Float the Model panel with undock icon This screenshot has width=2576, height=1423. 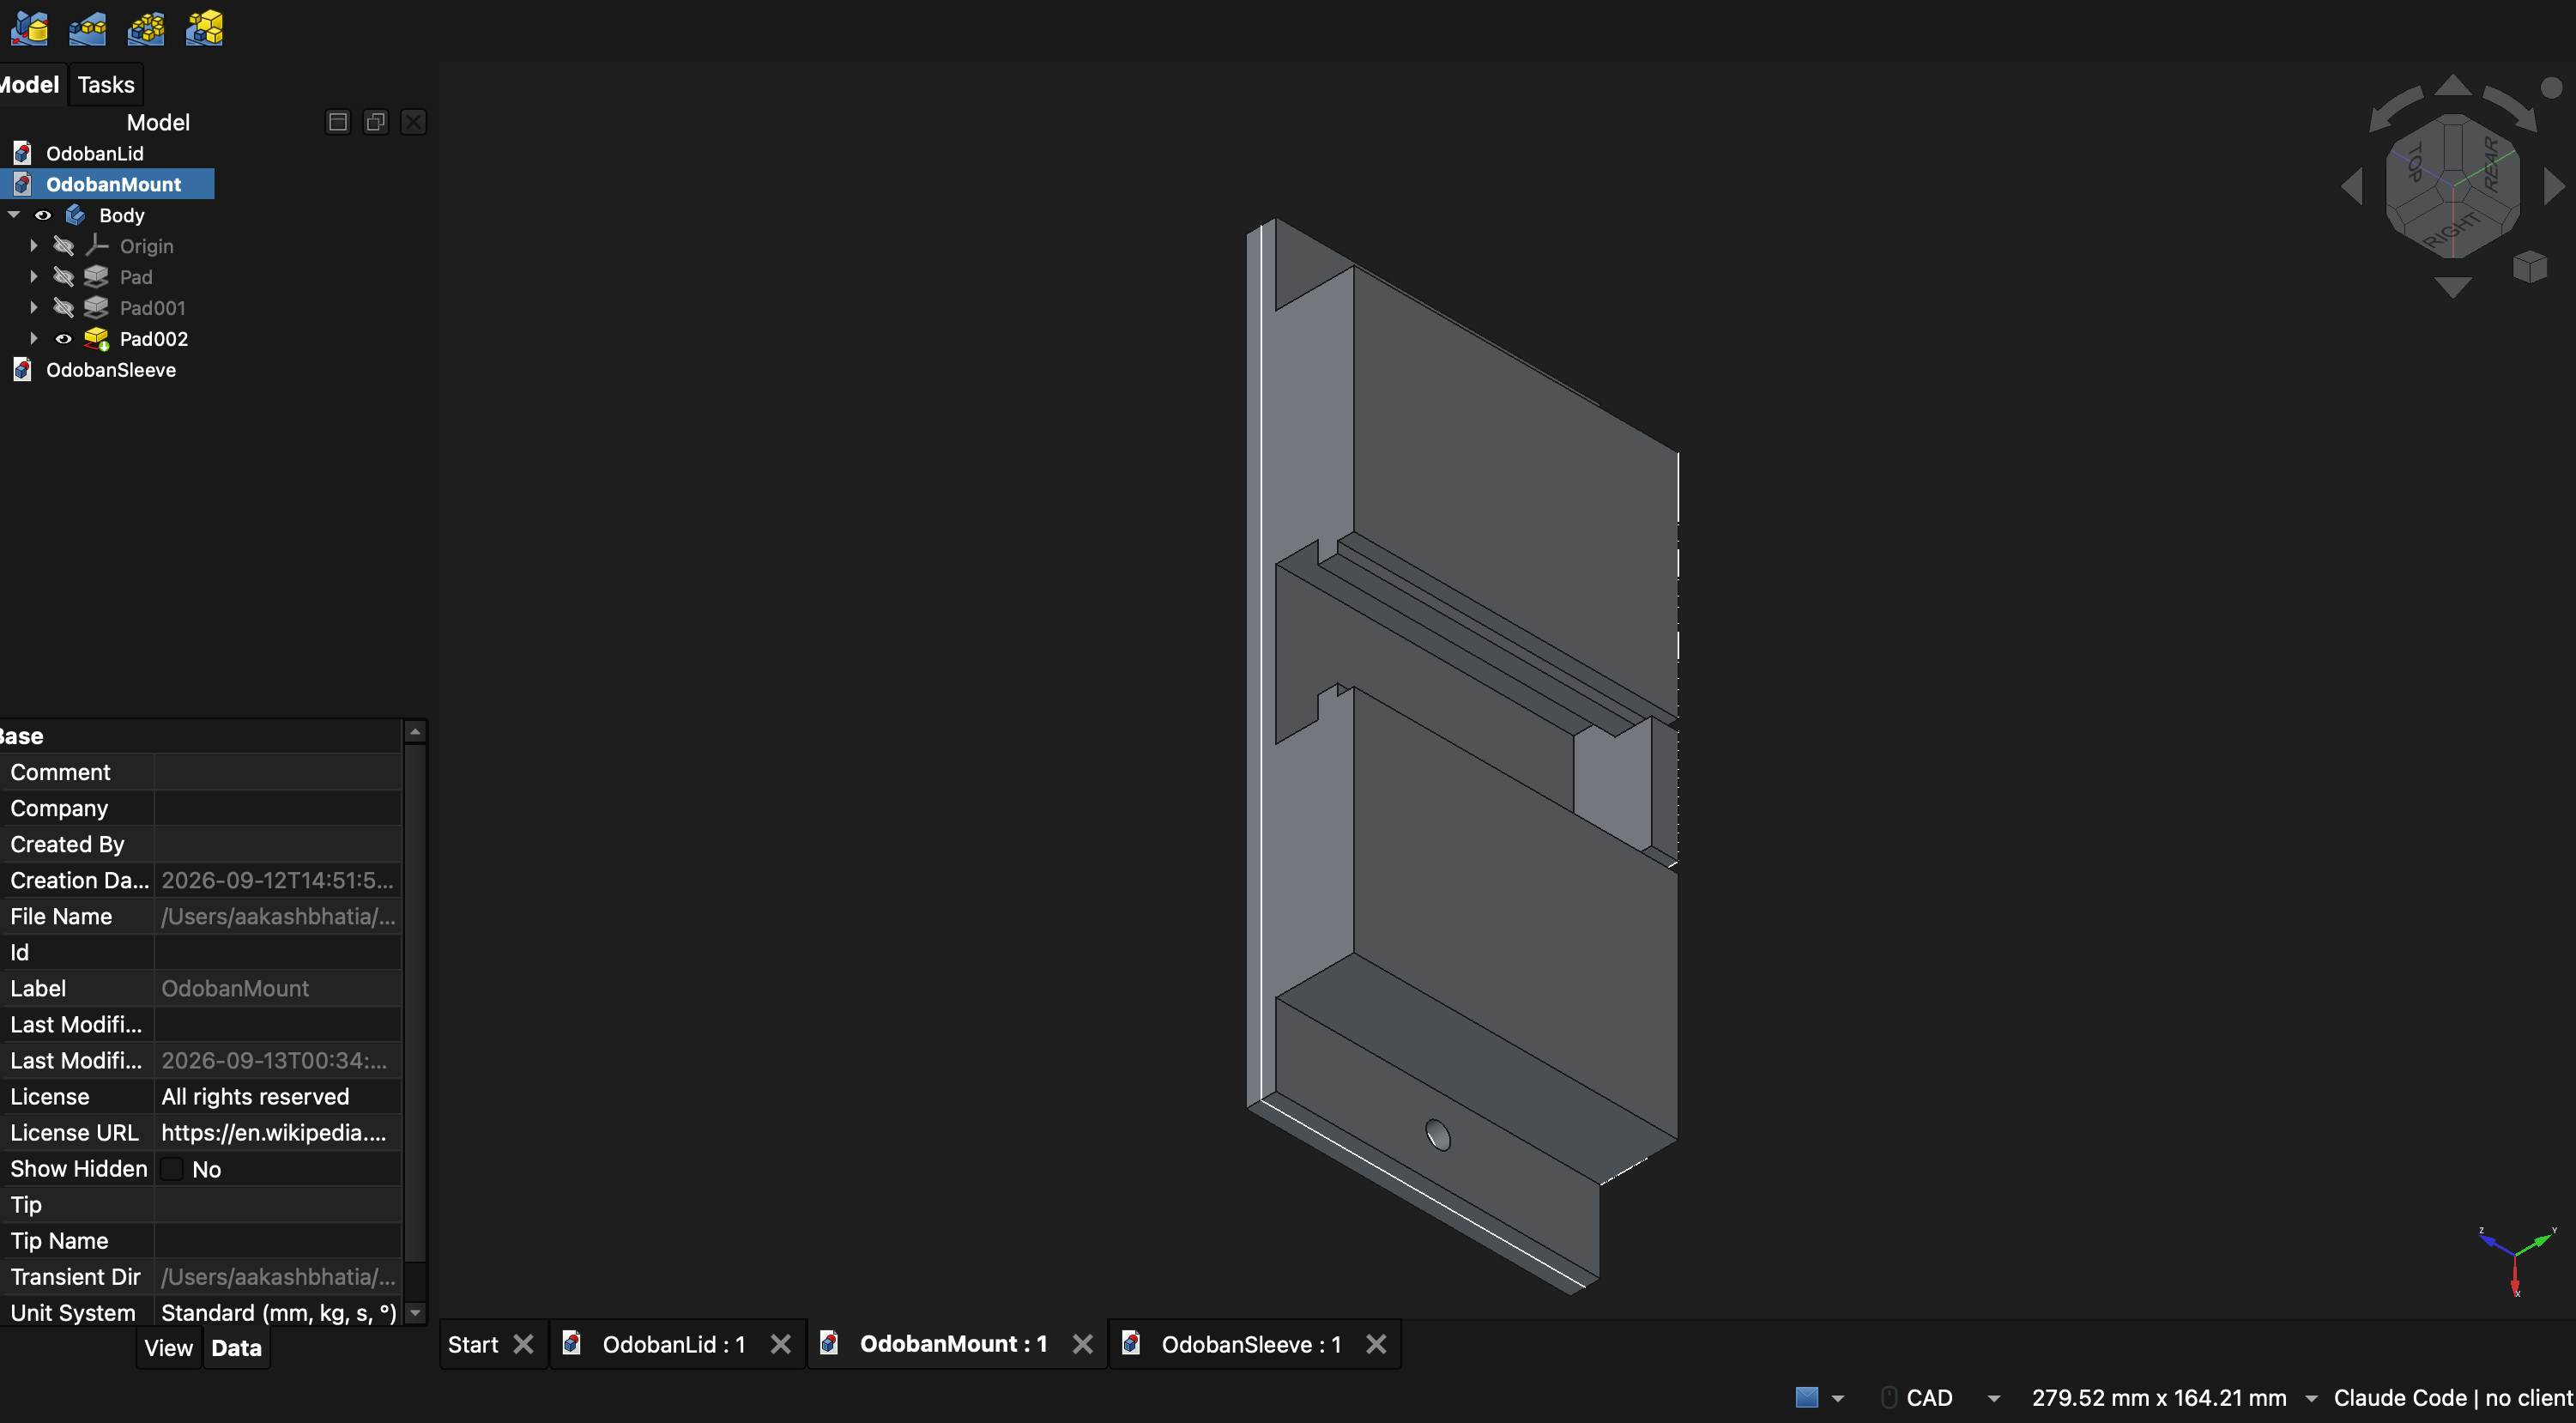(x=376, y=122)
